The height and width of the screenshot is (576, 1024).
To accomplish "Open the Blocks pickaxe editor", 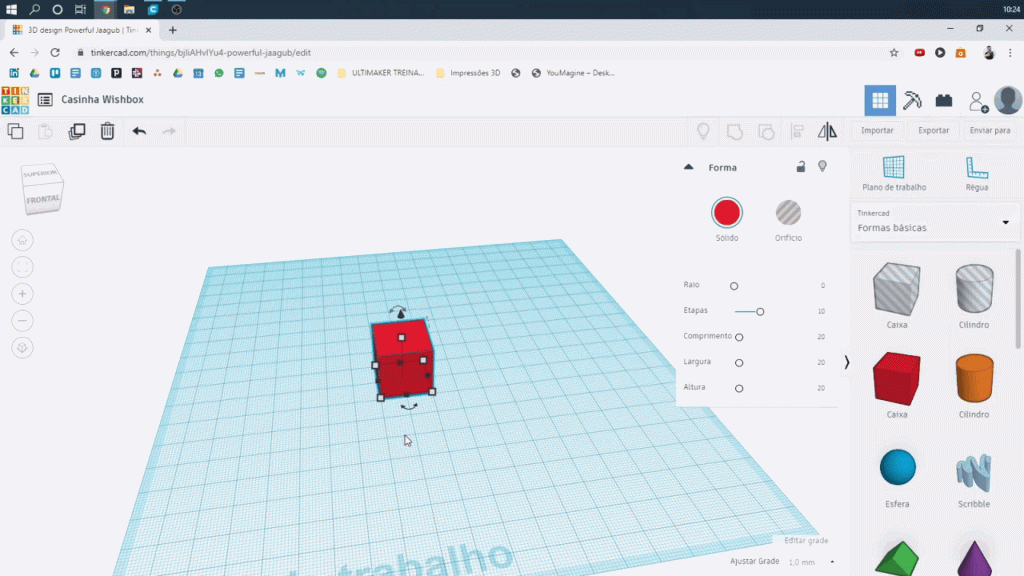I will click(x=912, y=100).
